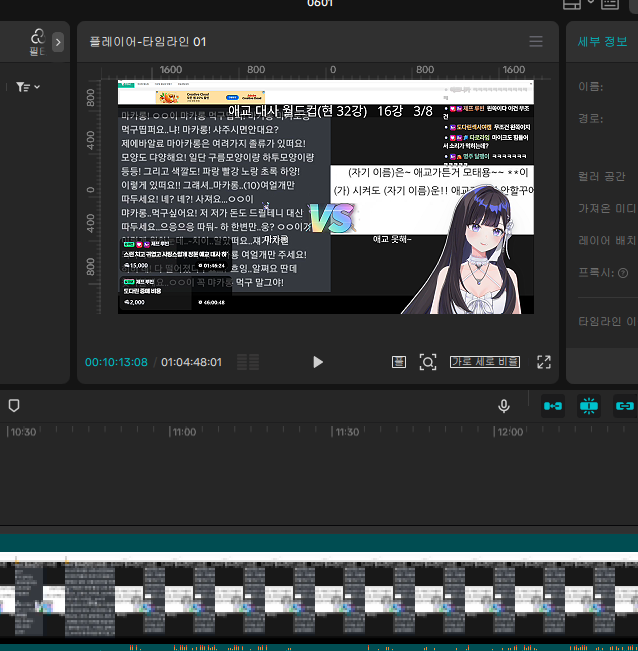
Task: Open the 필터 filter panel icon
Action: (x=37, y=42)
